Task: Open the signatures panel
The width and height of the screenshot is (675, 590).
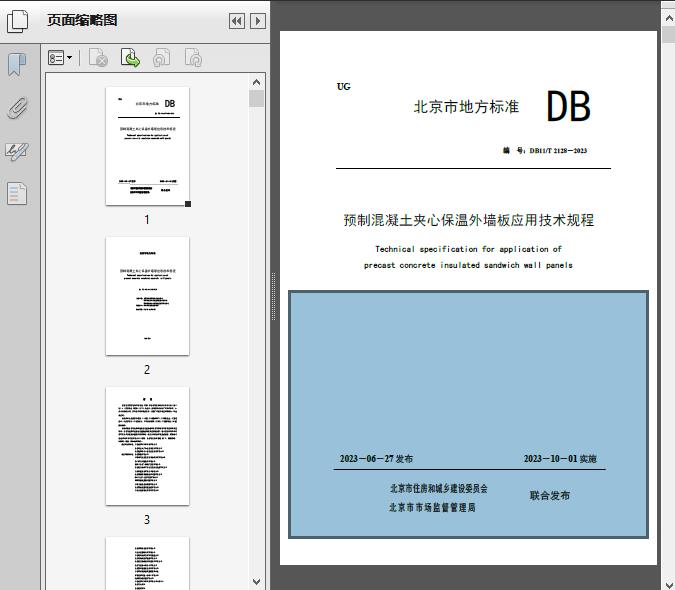Action: click(x=17, y=151)
